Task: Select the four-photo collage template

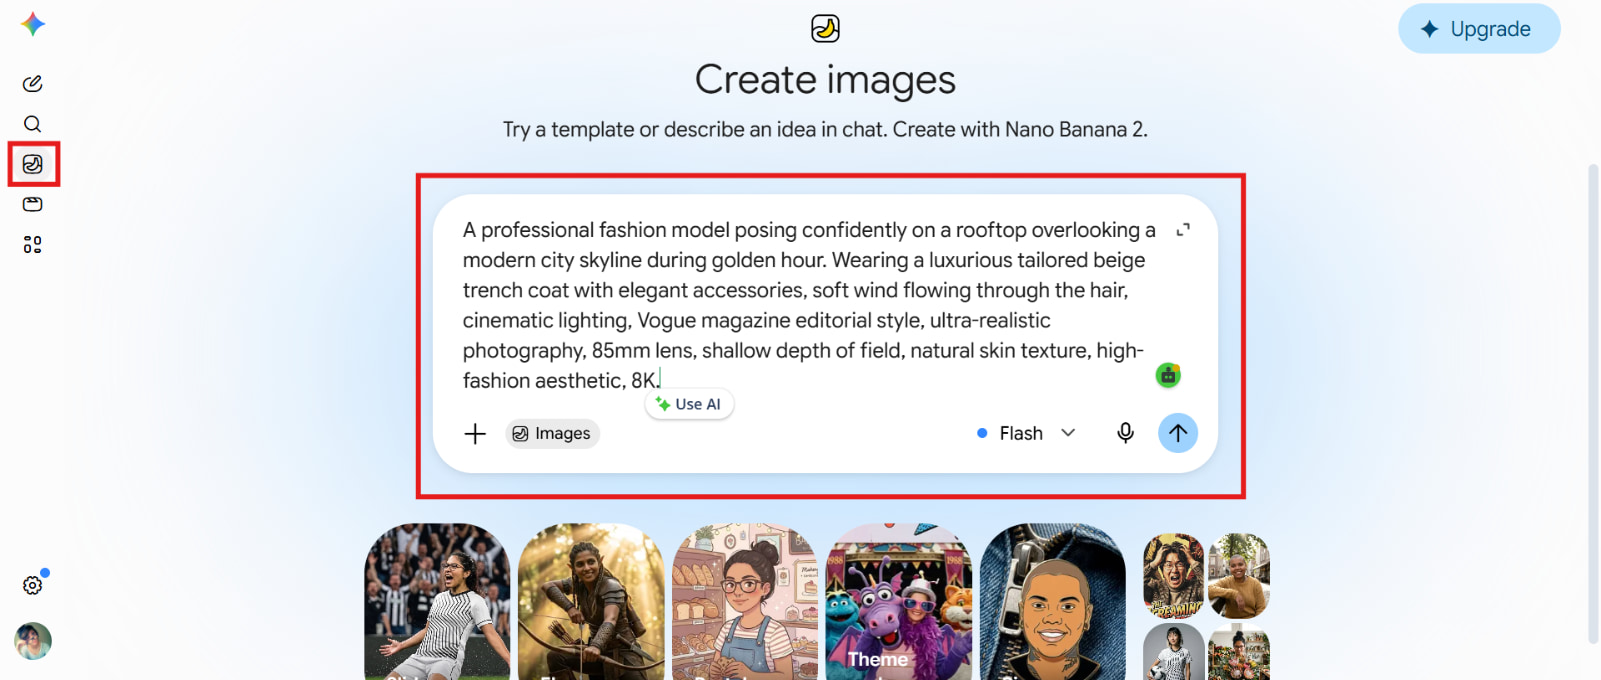Action: [1207, 606]
